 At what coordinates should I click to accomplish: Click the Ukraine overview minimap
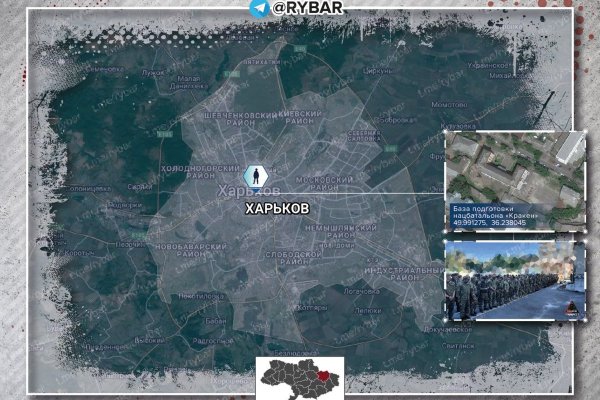tap(300, 378)
